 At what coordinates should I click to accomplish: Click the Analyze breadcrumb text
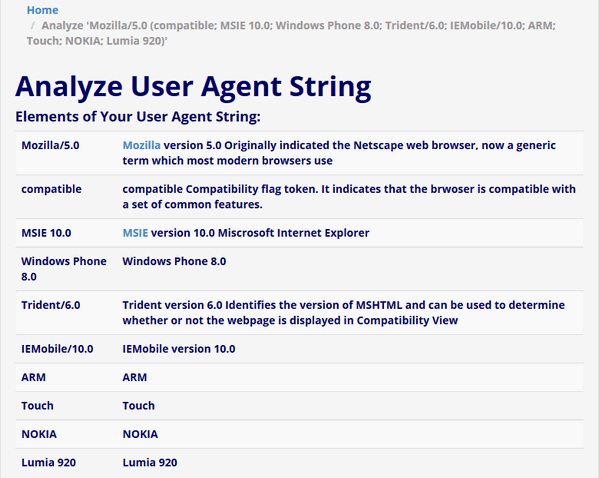point(291,33)
